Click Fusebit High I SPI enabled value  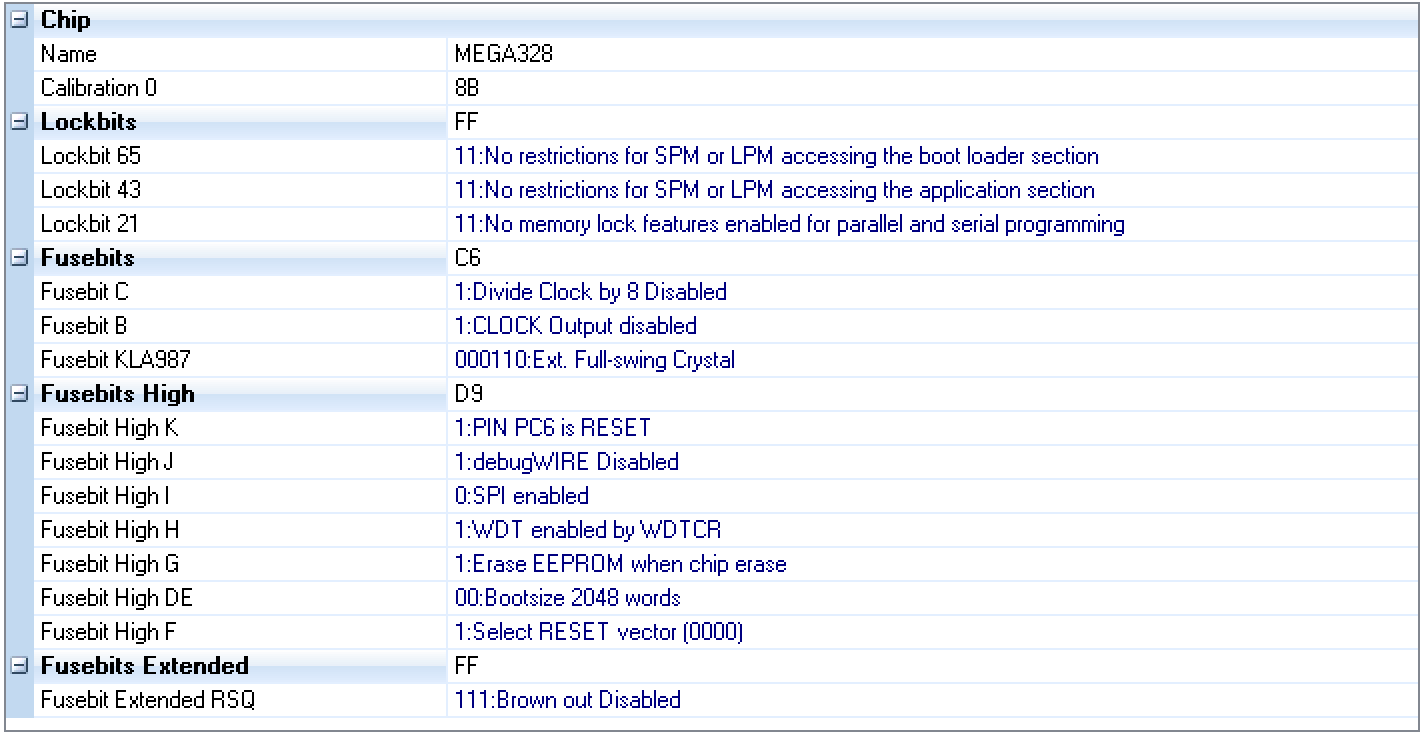521,497
